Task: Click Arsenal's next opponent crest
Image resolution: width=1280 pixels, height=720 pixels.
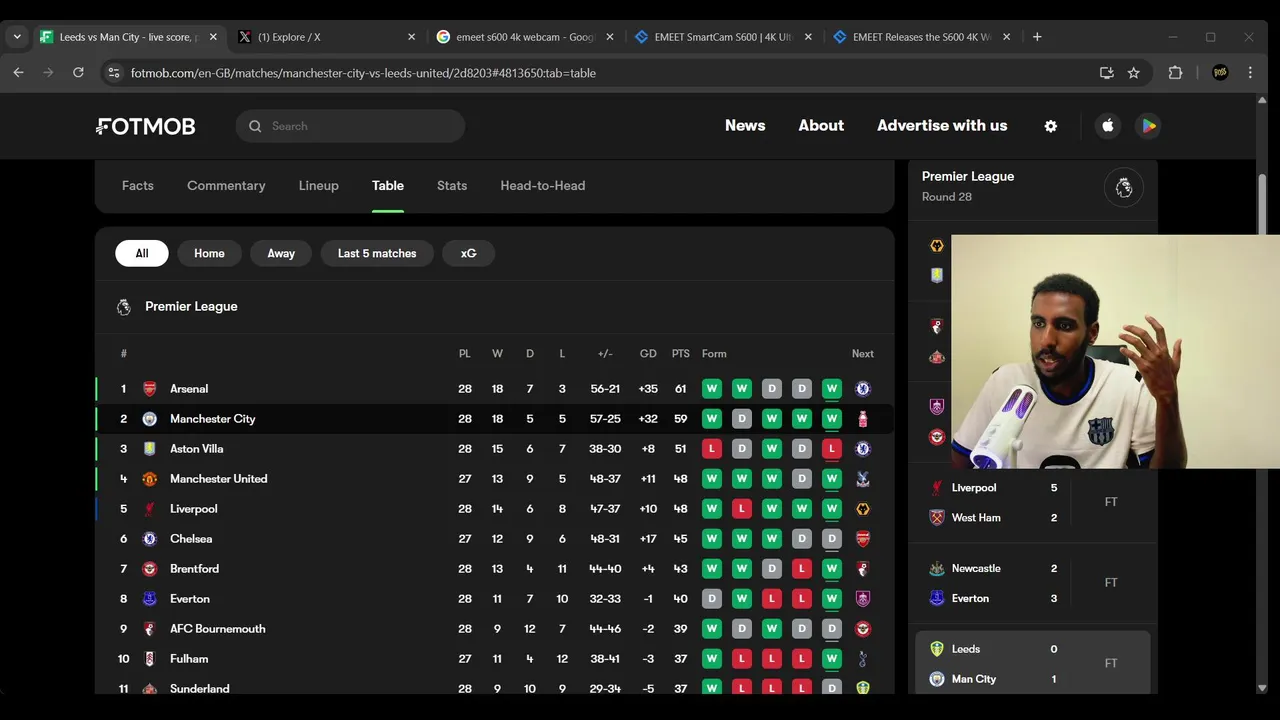Action: click(863, 389)
